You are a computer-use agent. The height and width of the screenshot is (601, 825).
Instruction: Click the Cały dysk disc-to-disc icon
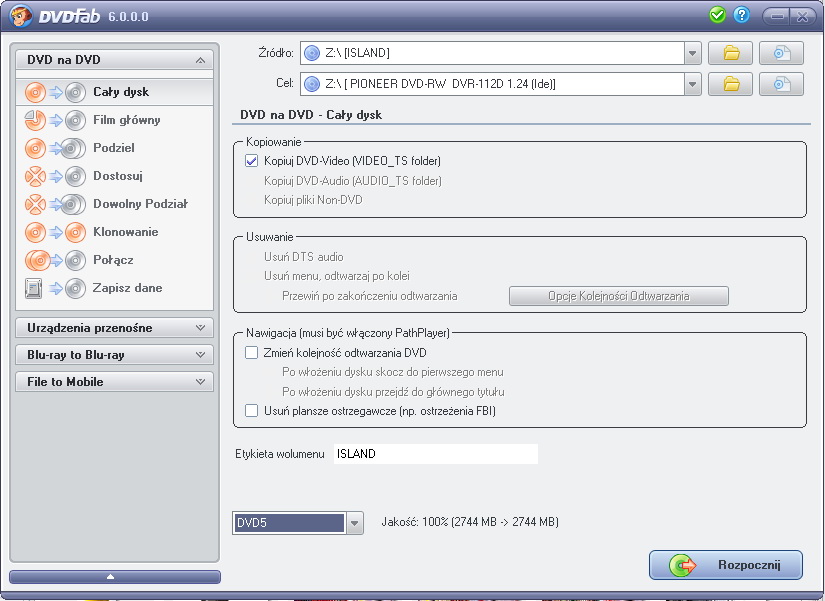[55, 92]
